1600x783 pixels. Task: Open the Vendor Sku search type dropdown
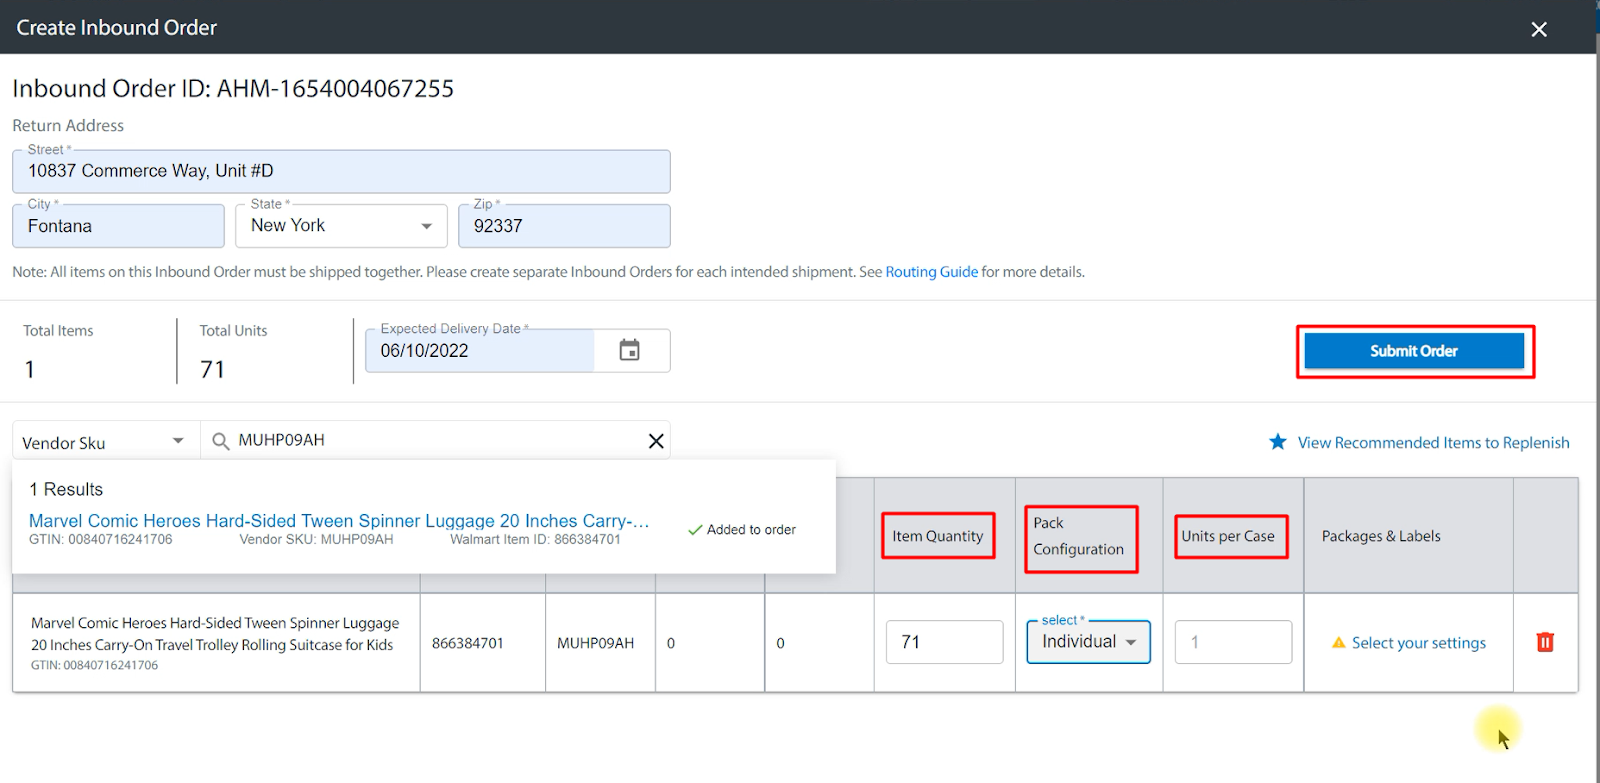[104, 441]
